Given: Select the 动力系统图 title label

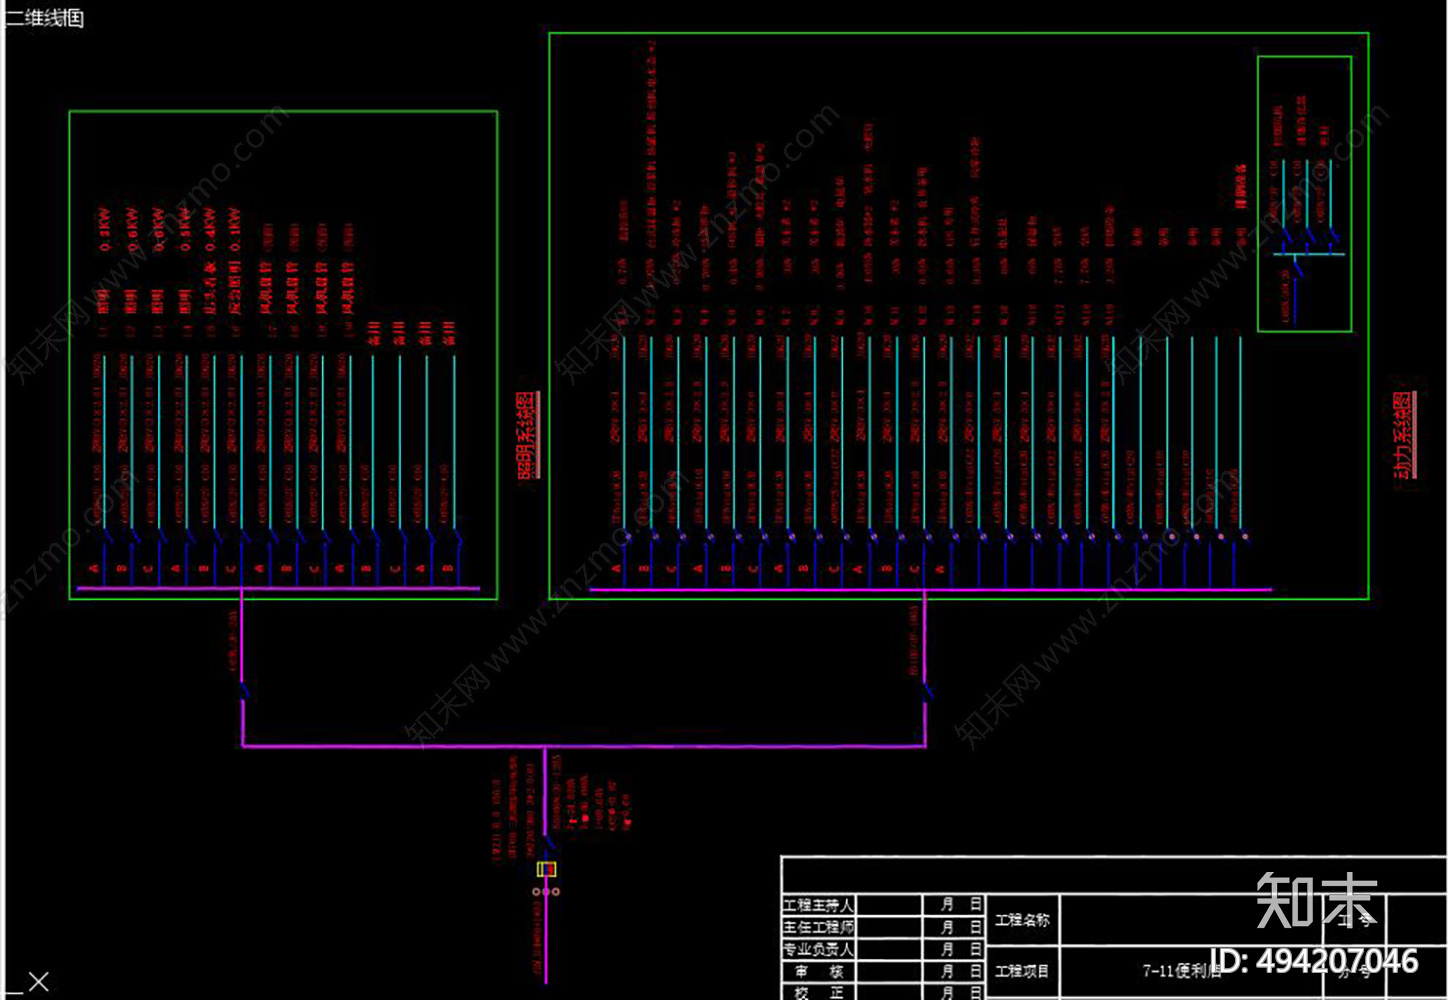Looking at the screenshot, I should 1405,435.
